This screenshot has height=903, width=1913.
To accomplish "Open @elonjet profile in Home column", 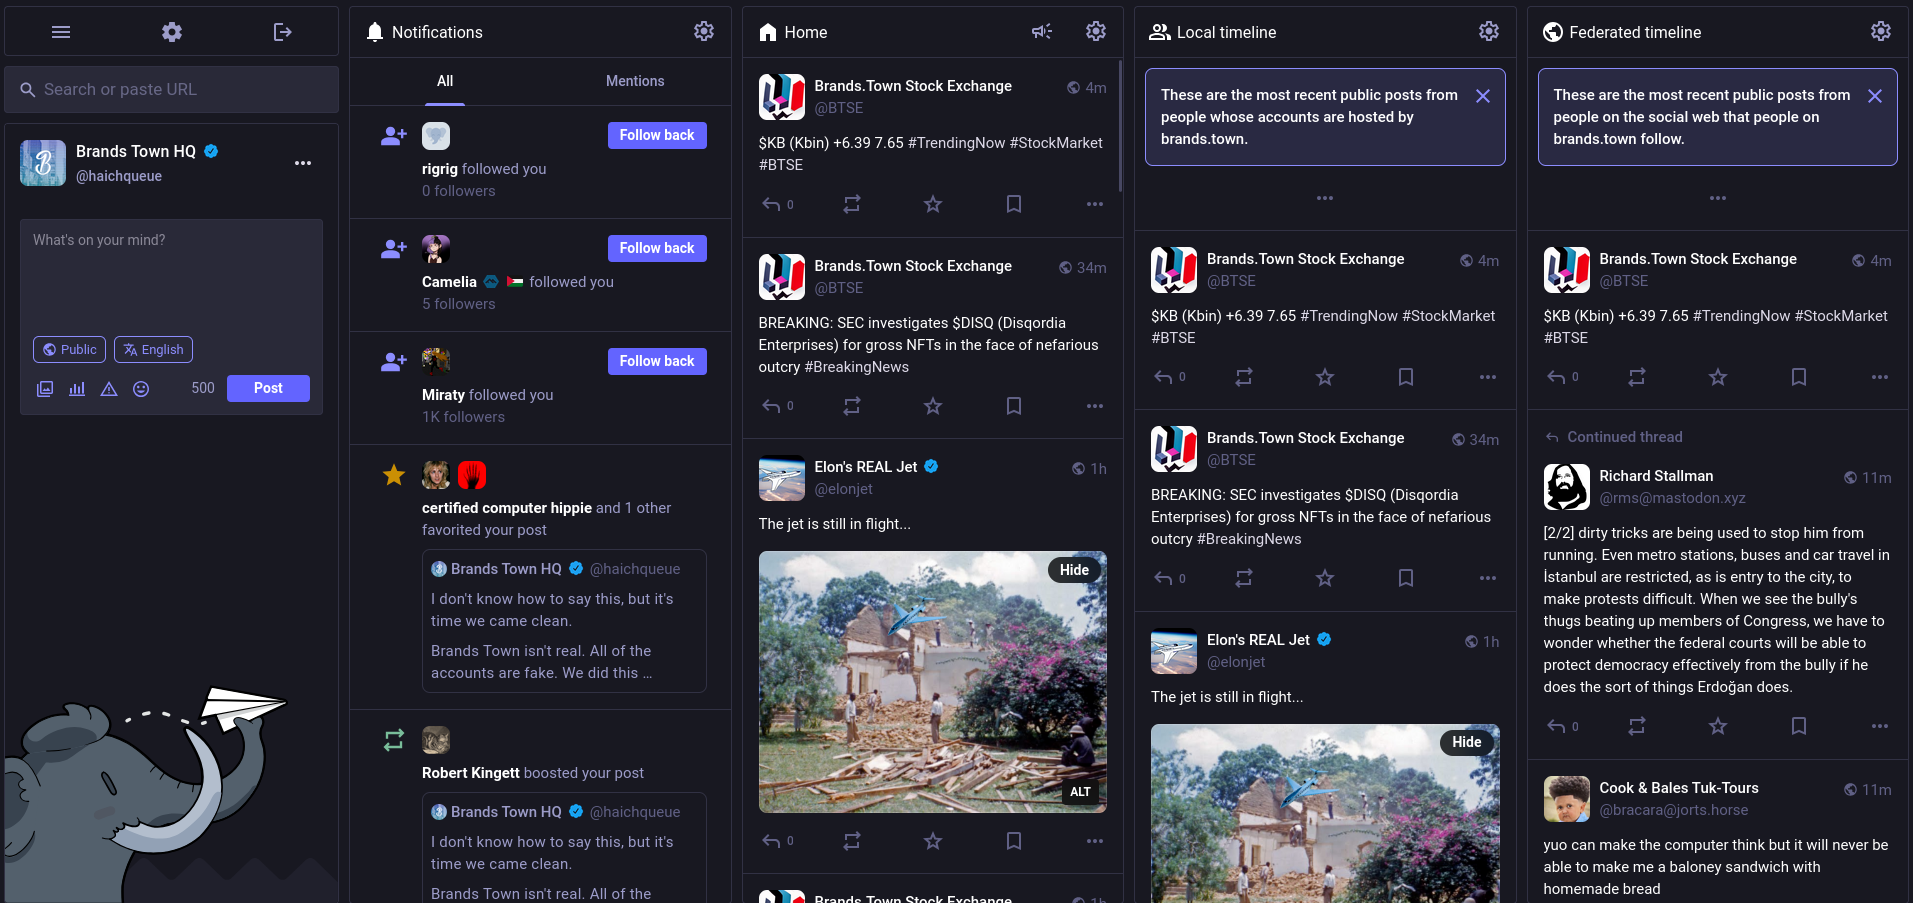I will point(843,489).
